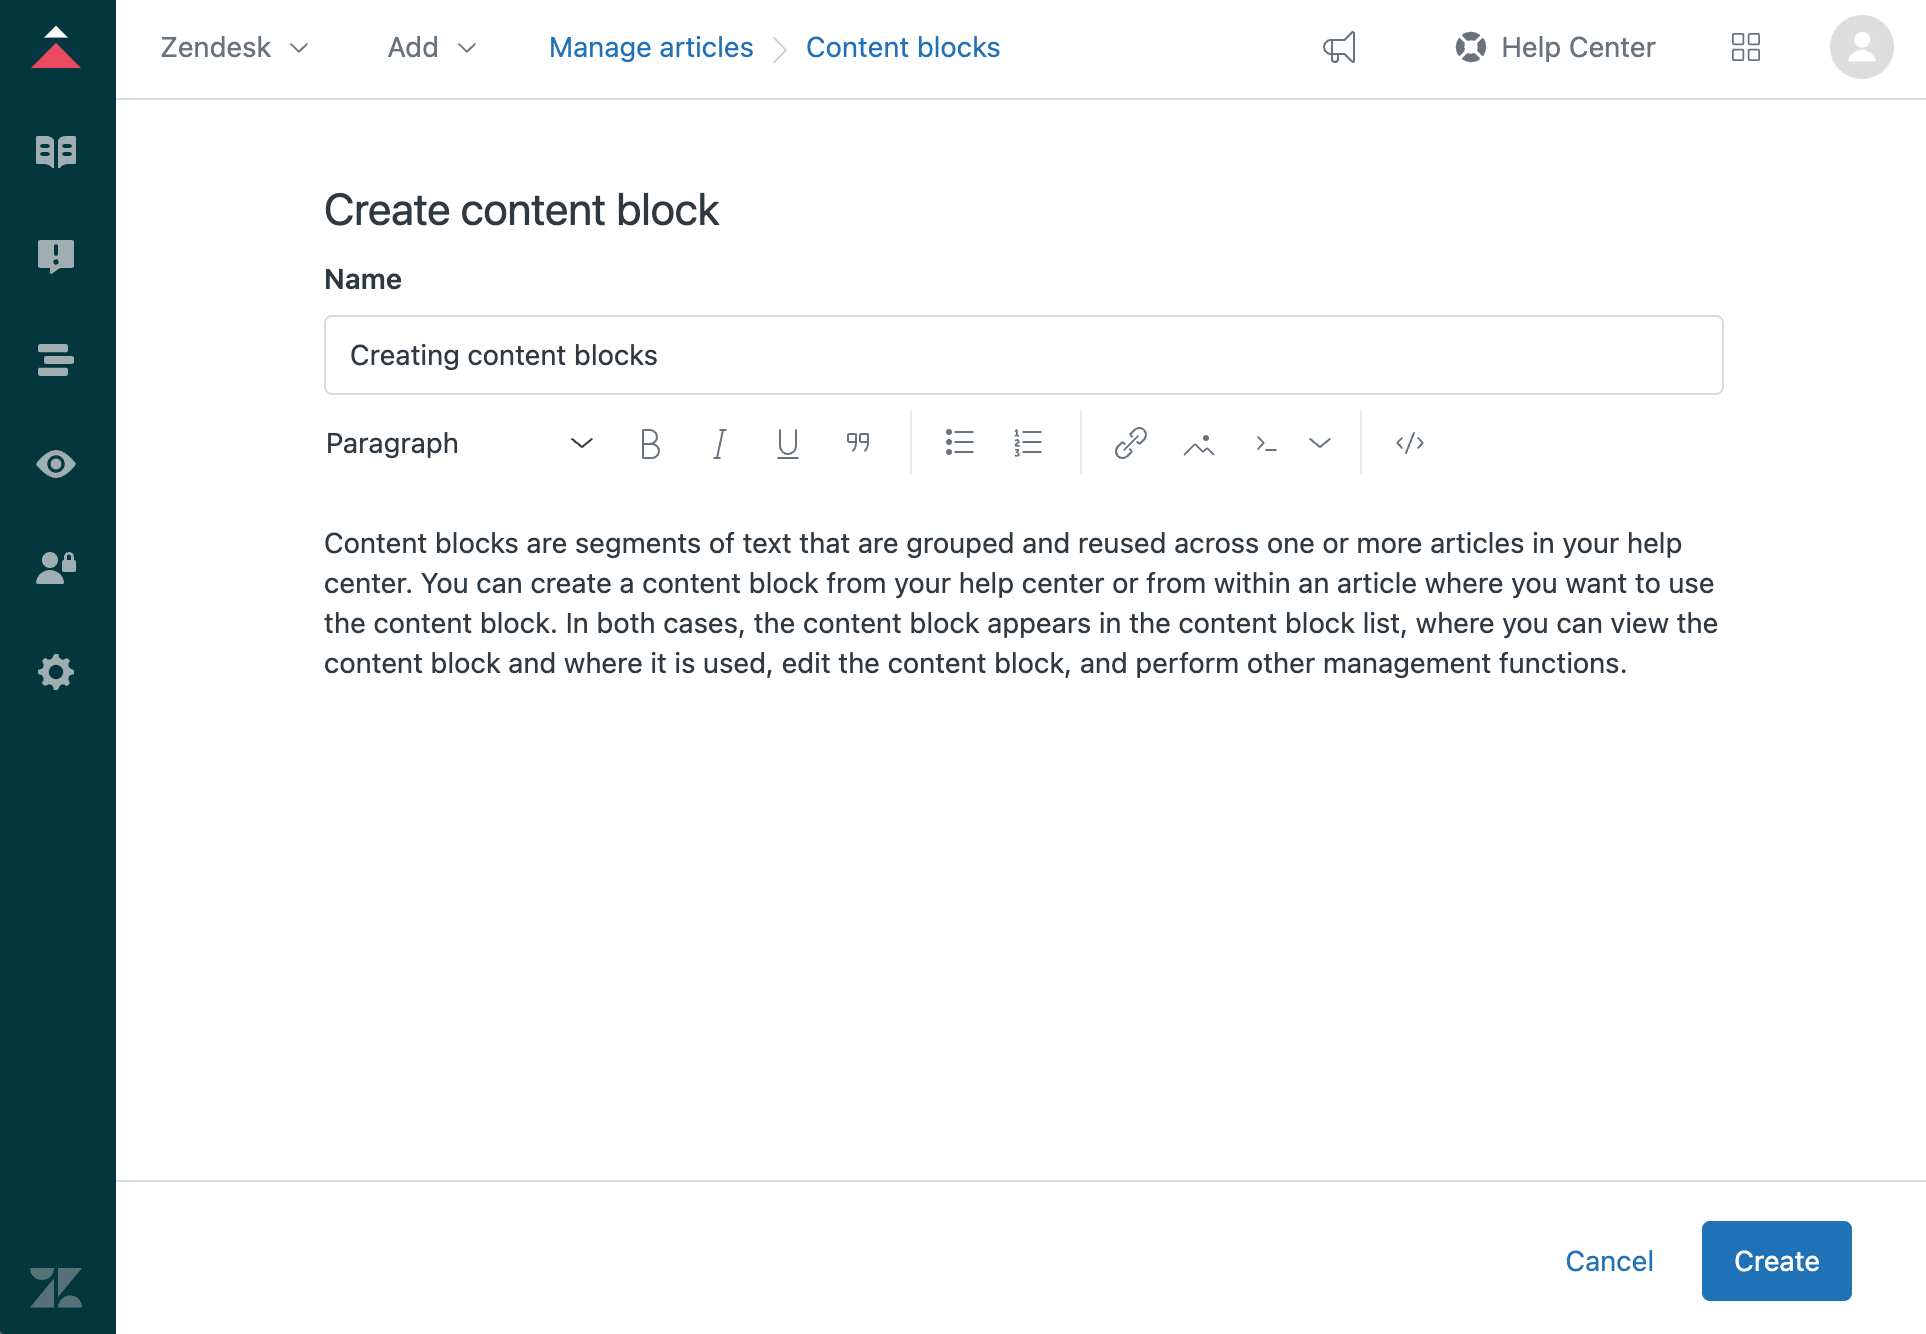Expand the Add menu
This screenshot has height=1334, width=1926.
431,47
